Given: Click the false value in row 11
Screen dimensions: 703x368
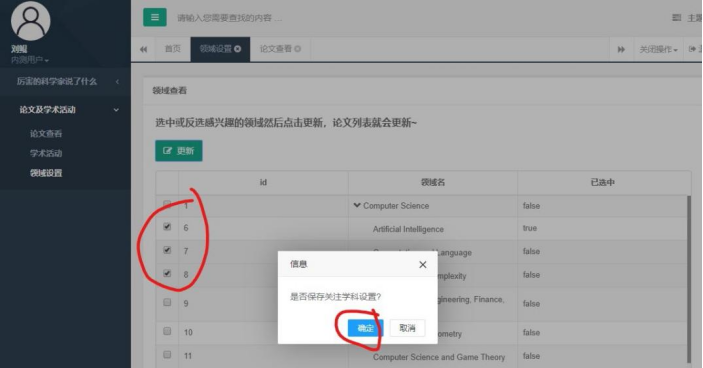Looking at the screenshot, I should coord(531,356).
